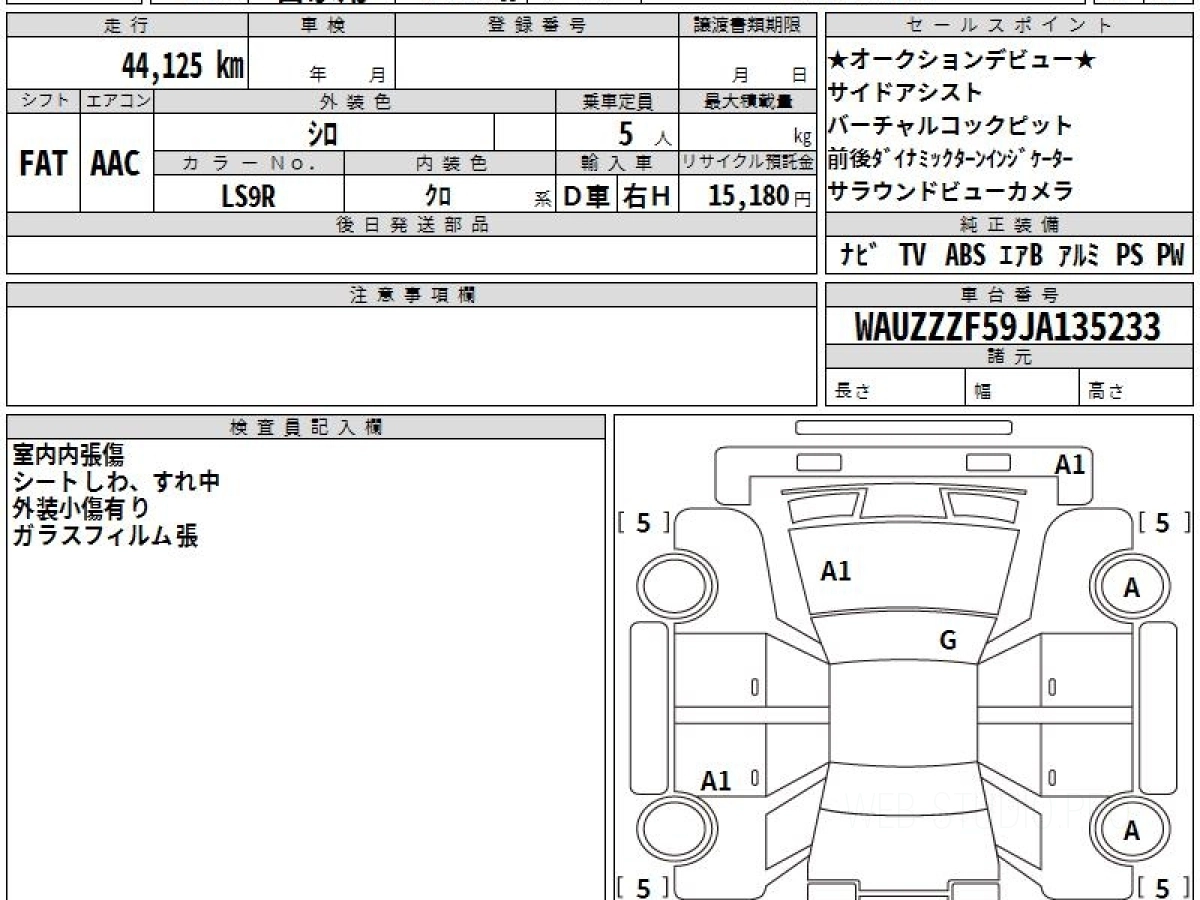Select the 後日発送部品 header bar

click(412, 224)
